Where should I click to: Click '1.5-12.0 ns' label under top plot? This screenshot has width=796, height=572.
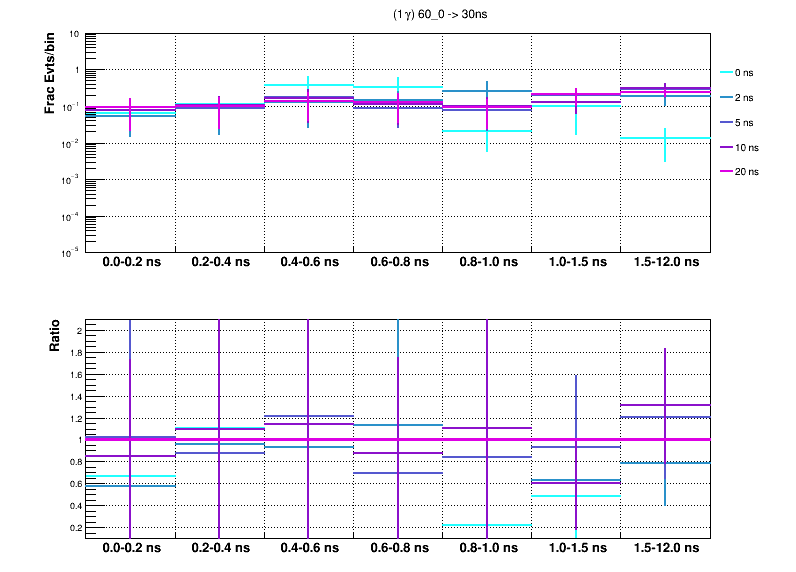coord(665,263)
